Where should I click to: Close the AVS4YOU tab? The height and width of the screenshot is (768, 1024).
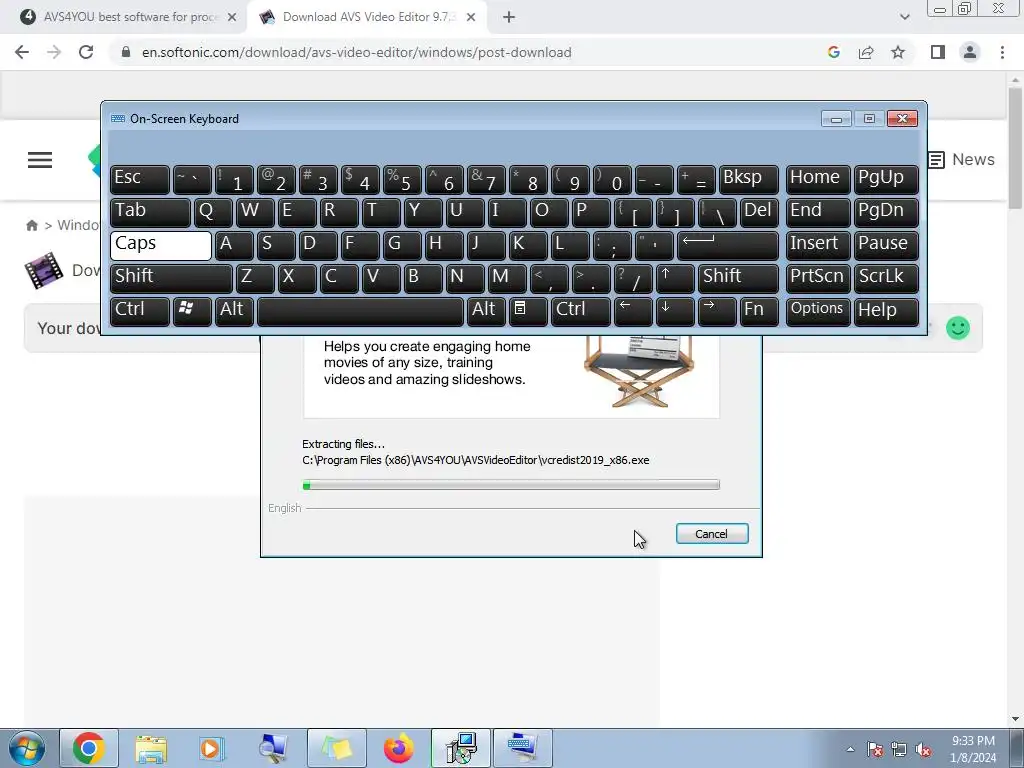pos(232,17)
